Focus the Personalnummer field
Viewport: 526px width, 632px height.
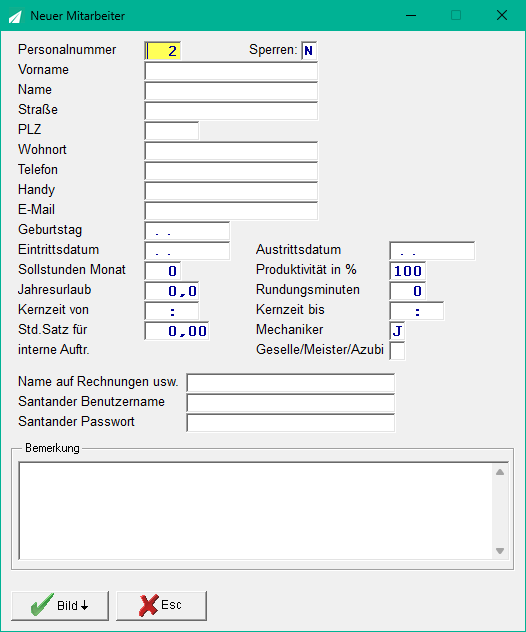(x=162, y=50)
